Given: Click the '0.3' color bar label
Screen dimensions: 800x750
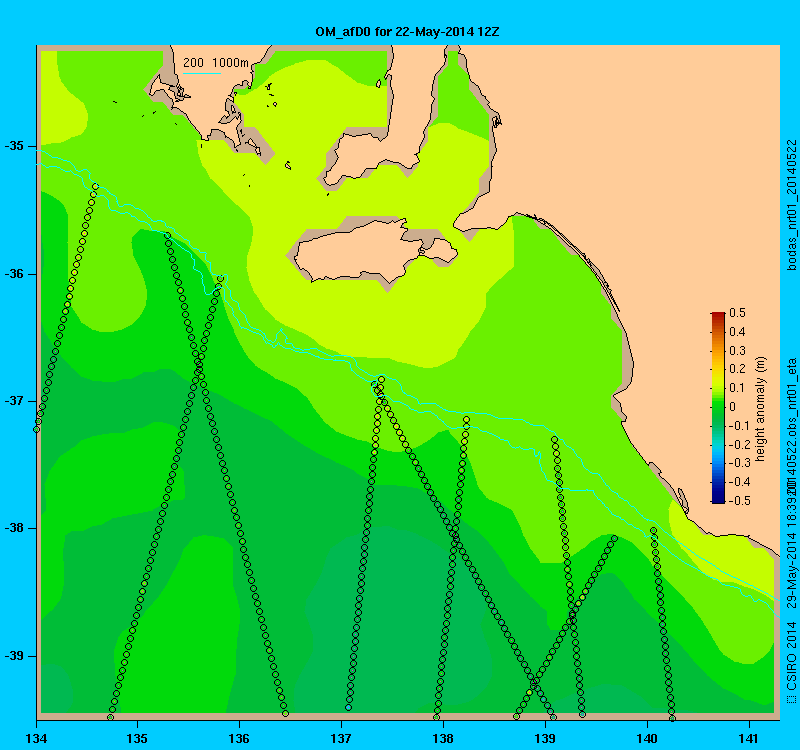Looking at the screenshot, I should (737, 351).
